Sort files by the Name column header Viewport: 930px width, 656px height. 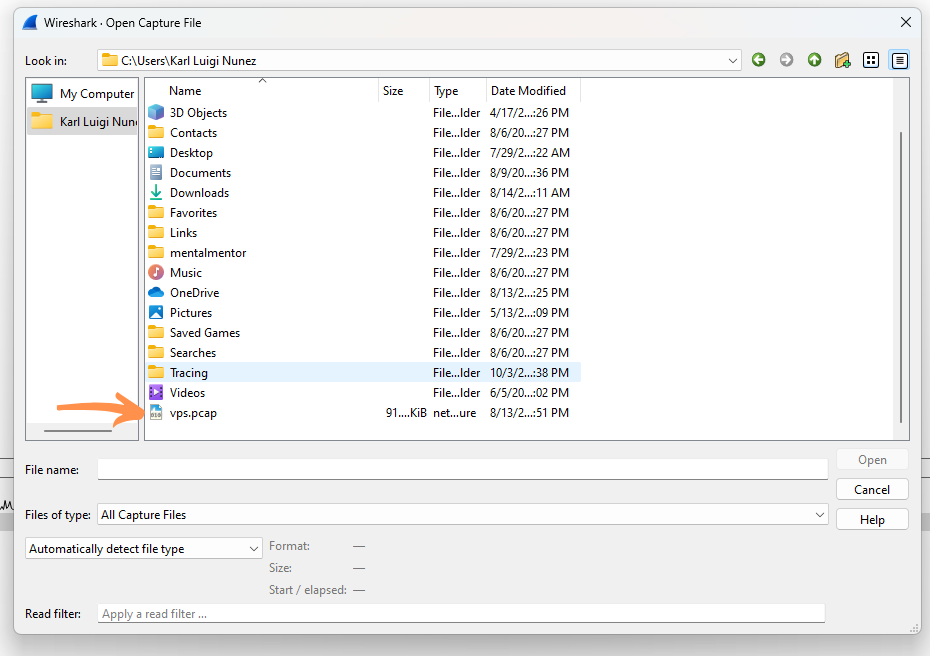pyautogui.click(x=185, y=91)
